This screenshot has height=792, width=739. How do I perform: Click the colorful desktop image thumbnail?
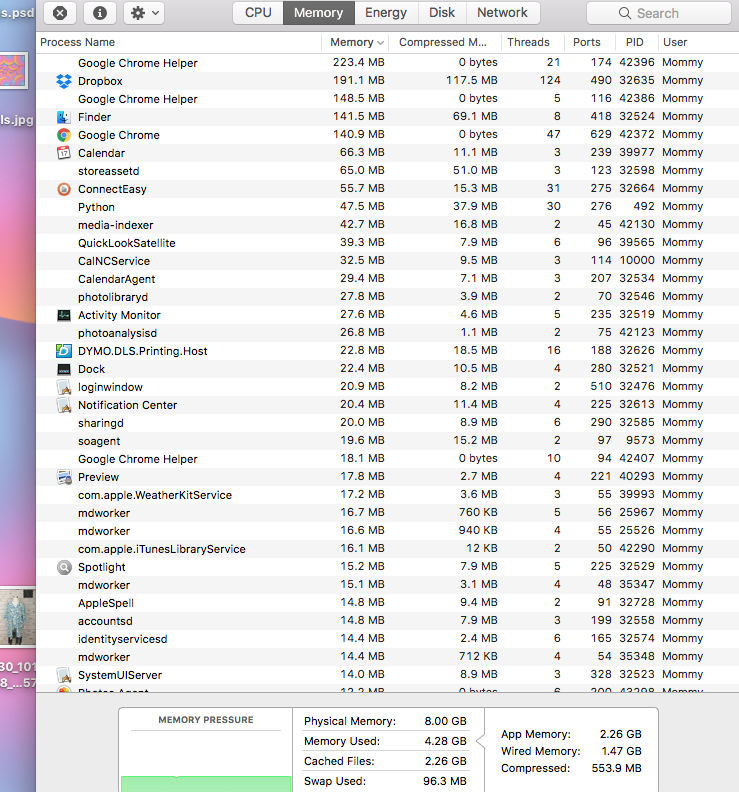pyautogui.click(x=14, y=71)
